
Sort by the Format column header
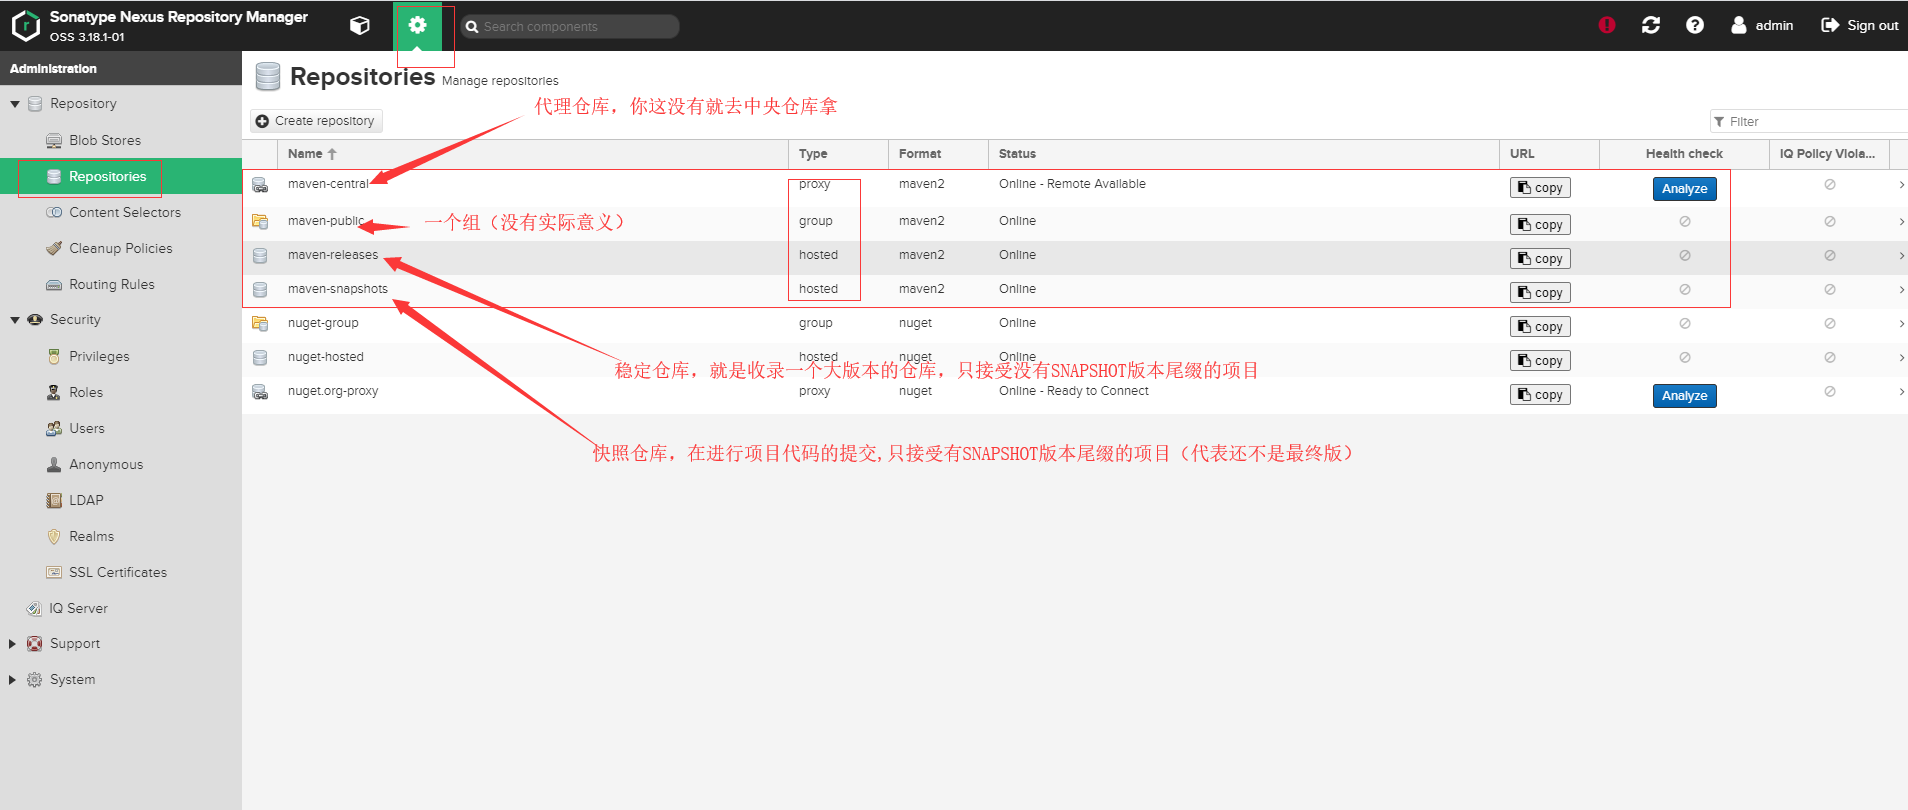click(x=938, y=154)
